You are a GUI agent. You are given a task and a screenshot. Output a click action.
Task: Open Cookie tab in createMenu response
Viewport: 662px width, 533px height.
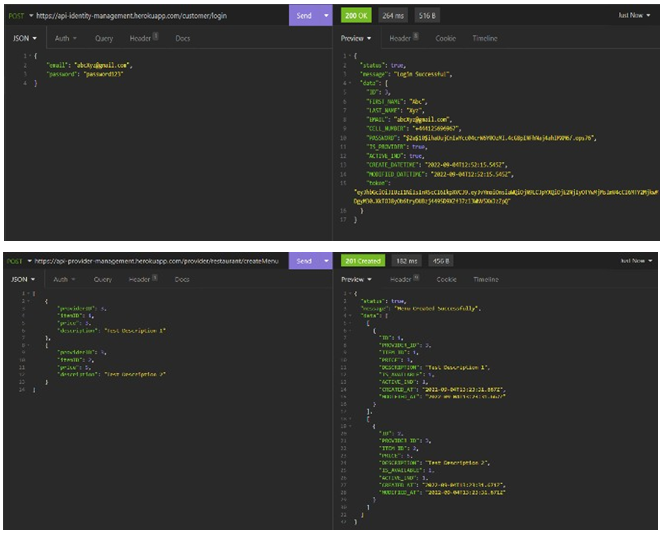pyautogui.click(x=446, y=279)
